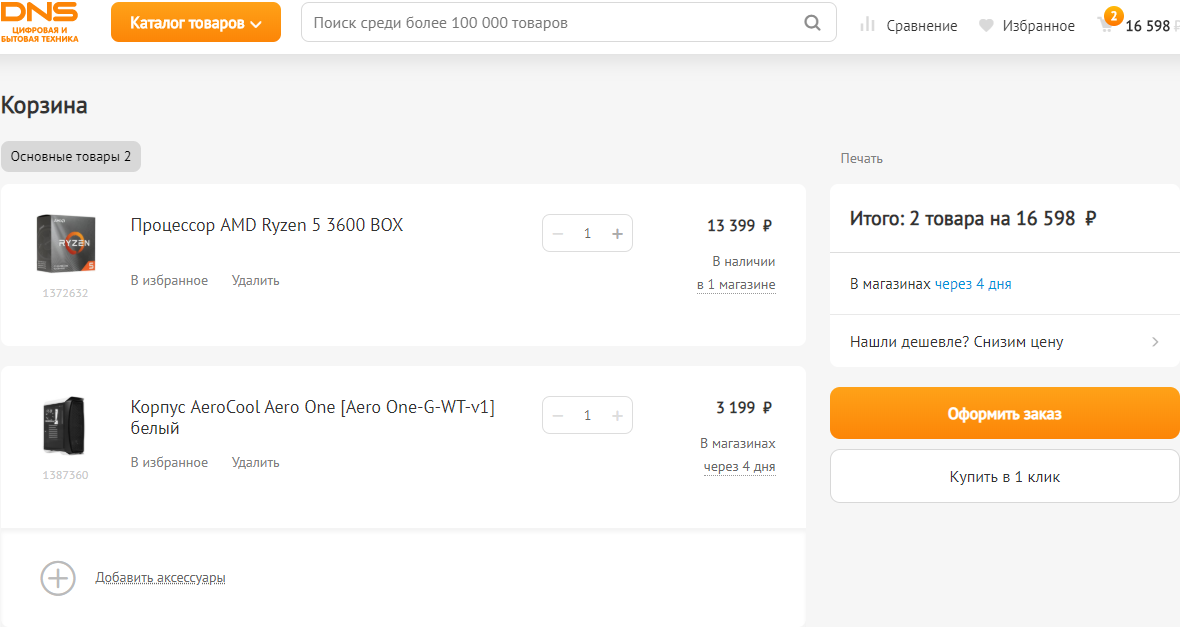Add AeroCool case to В избранное

tap(169, 463)
